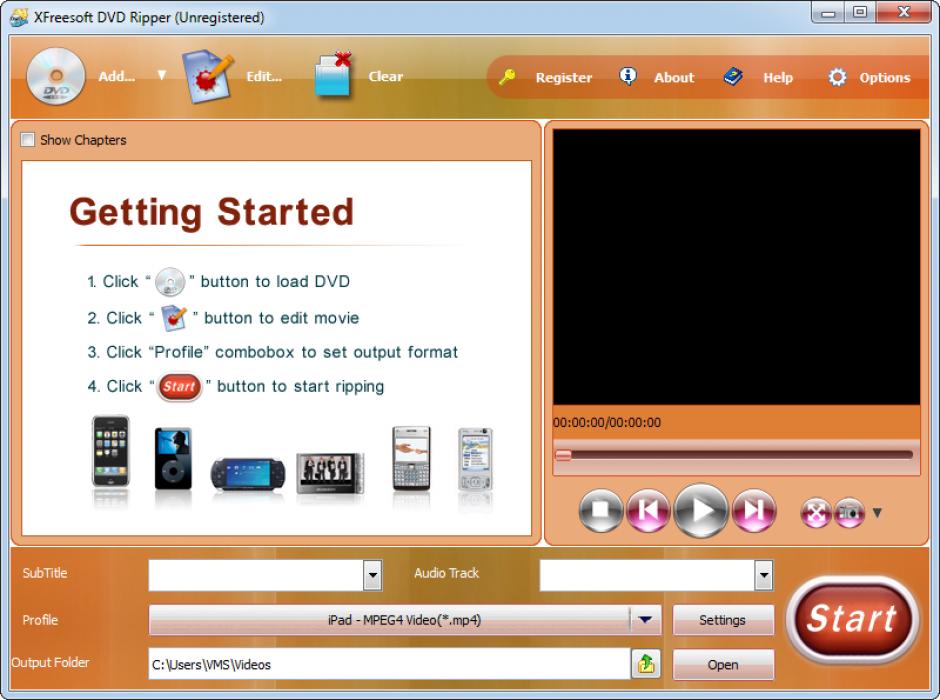The width and height of the screenshot is (940, 700).
Task: Click the iPhone device thumbnail
Action: [x=110, y=451]
